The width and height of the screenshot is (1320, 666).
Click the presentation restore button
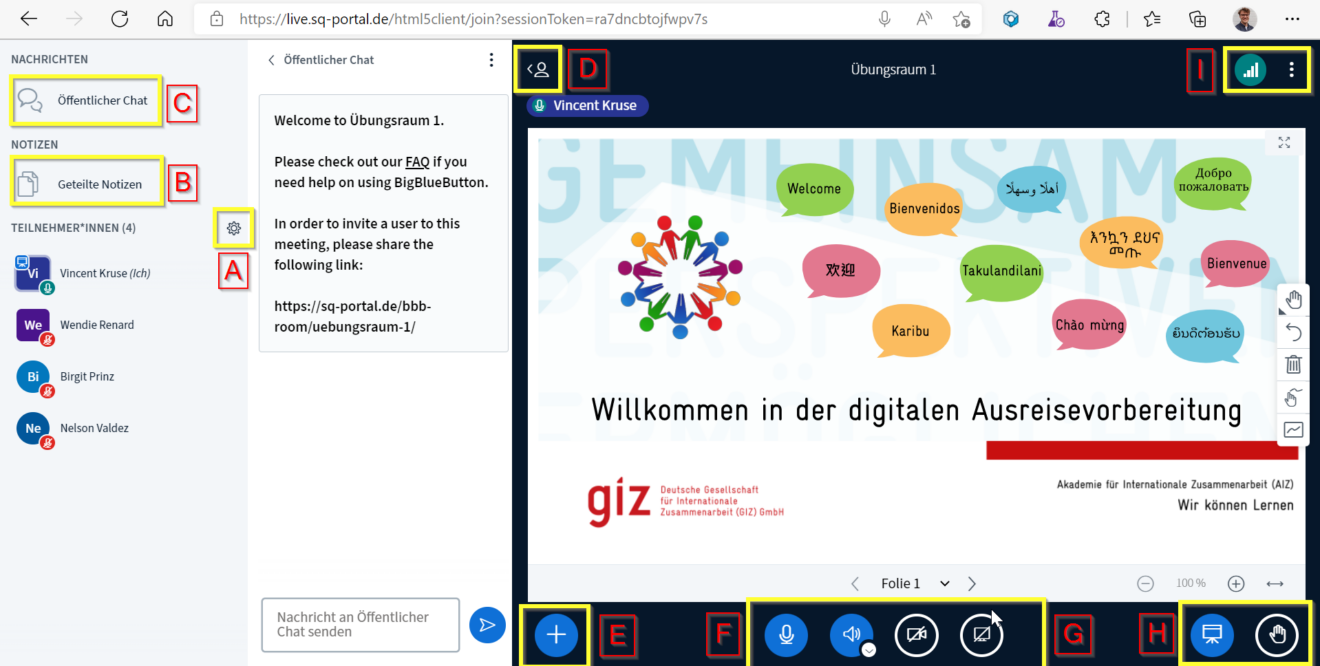(1212, 634)
